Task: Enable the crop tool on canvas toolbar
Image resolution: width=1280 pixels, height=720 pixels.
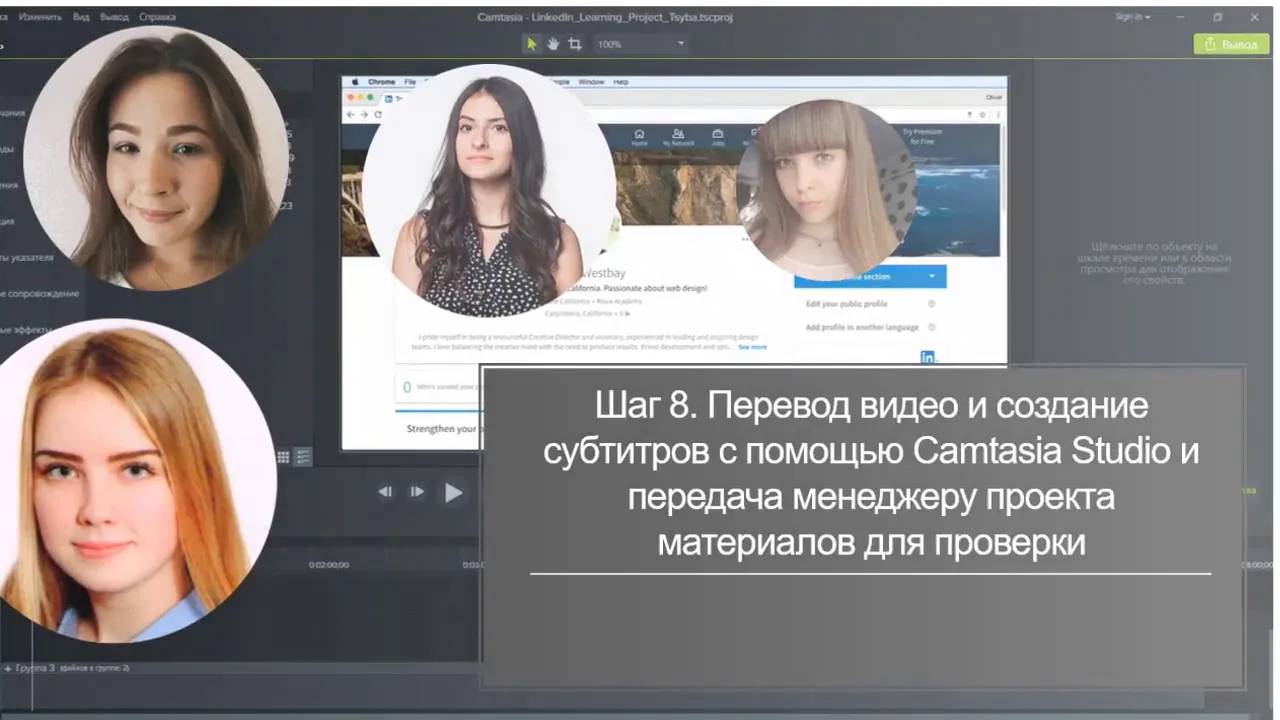Action: (x=574, y=44)
